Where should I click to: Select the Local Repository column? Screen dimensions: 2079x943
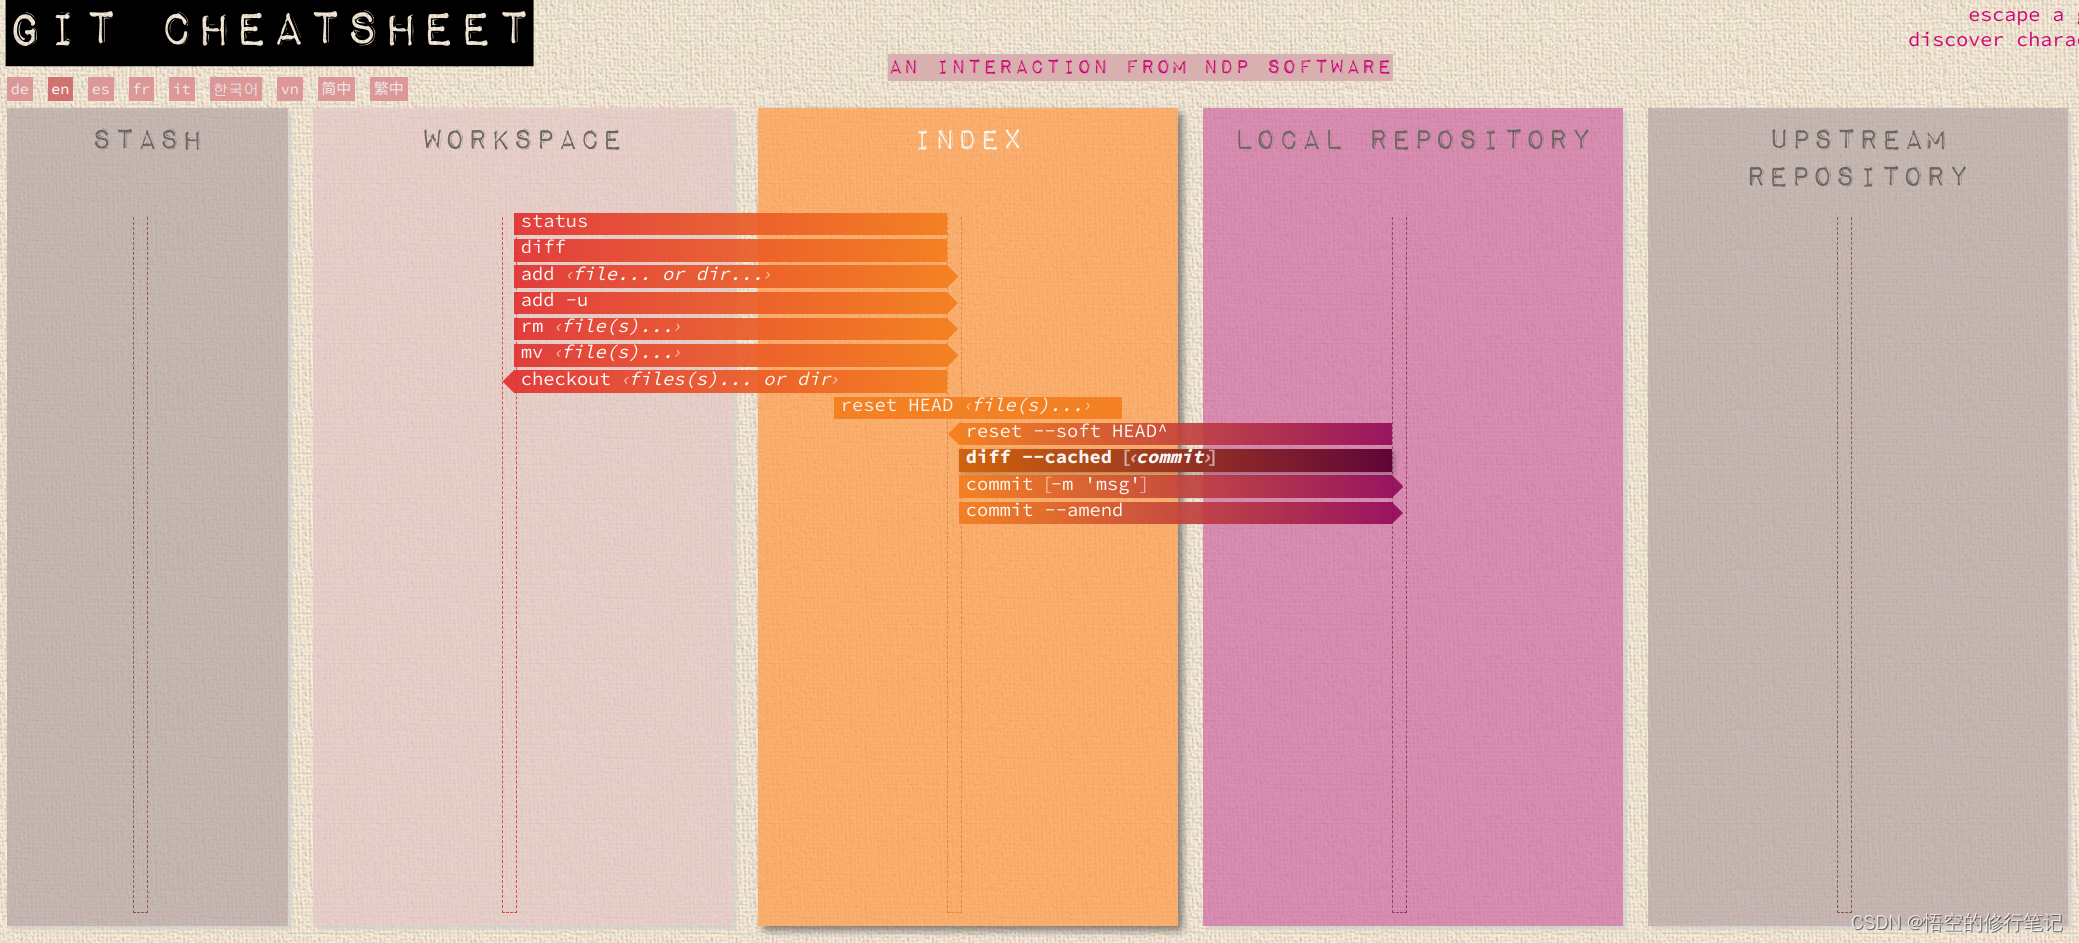1413,516
